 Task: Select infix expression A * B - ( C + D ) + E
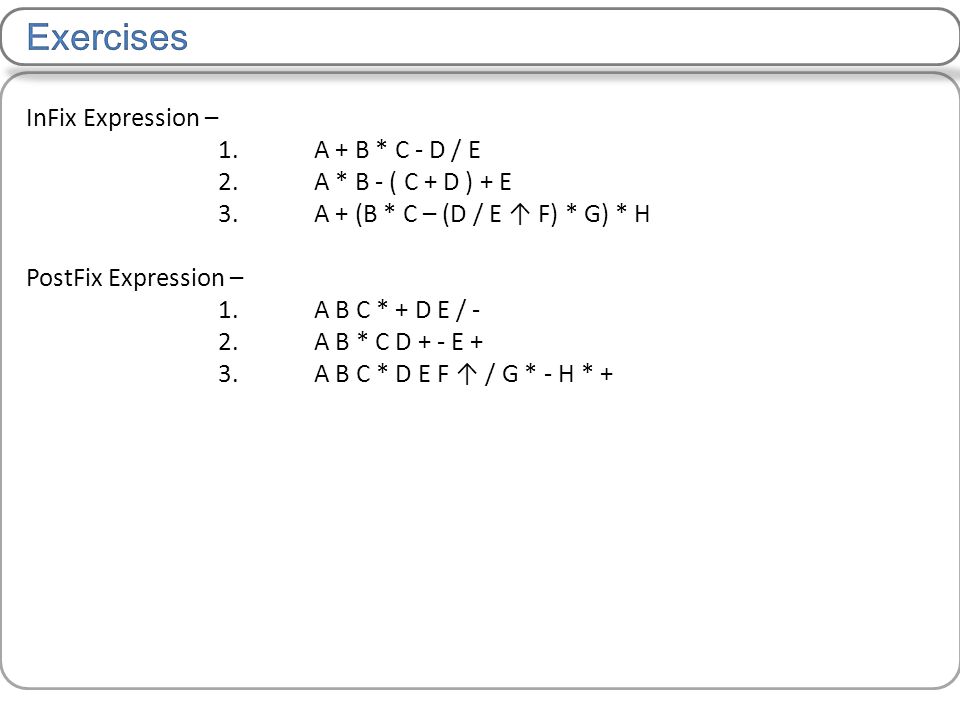pos(413,182)
